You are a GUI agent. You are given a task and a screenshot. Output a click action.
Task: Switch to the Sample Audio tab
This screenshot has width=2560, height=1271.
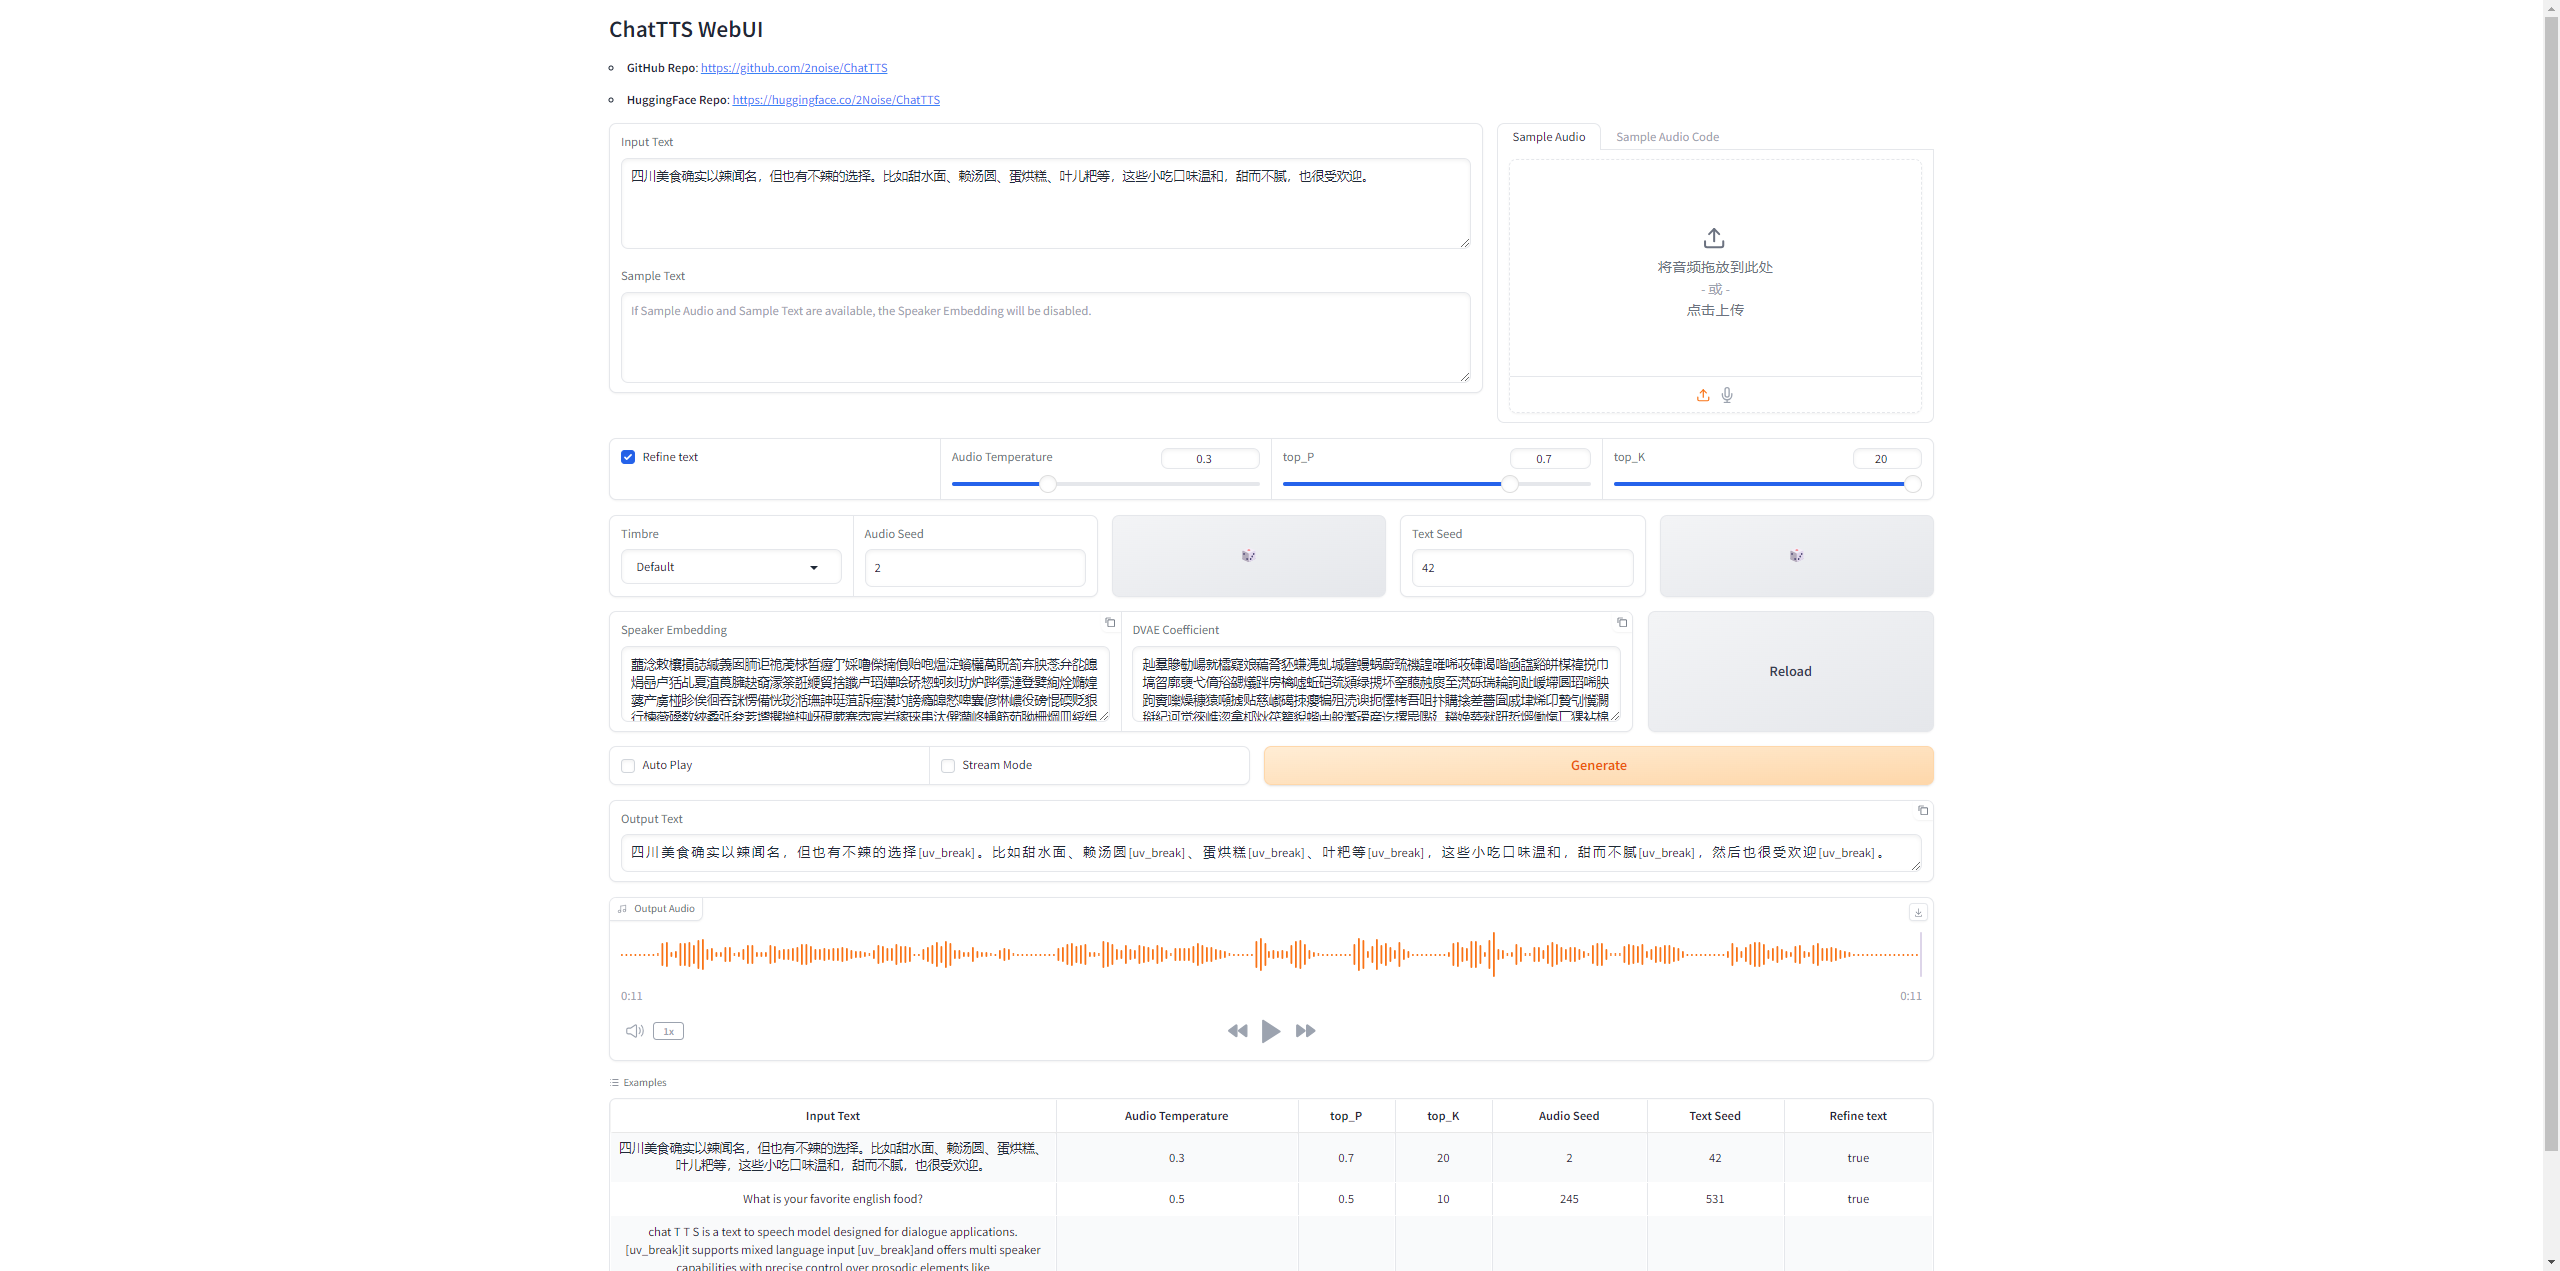click(1548, 137)
